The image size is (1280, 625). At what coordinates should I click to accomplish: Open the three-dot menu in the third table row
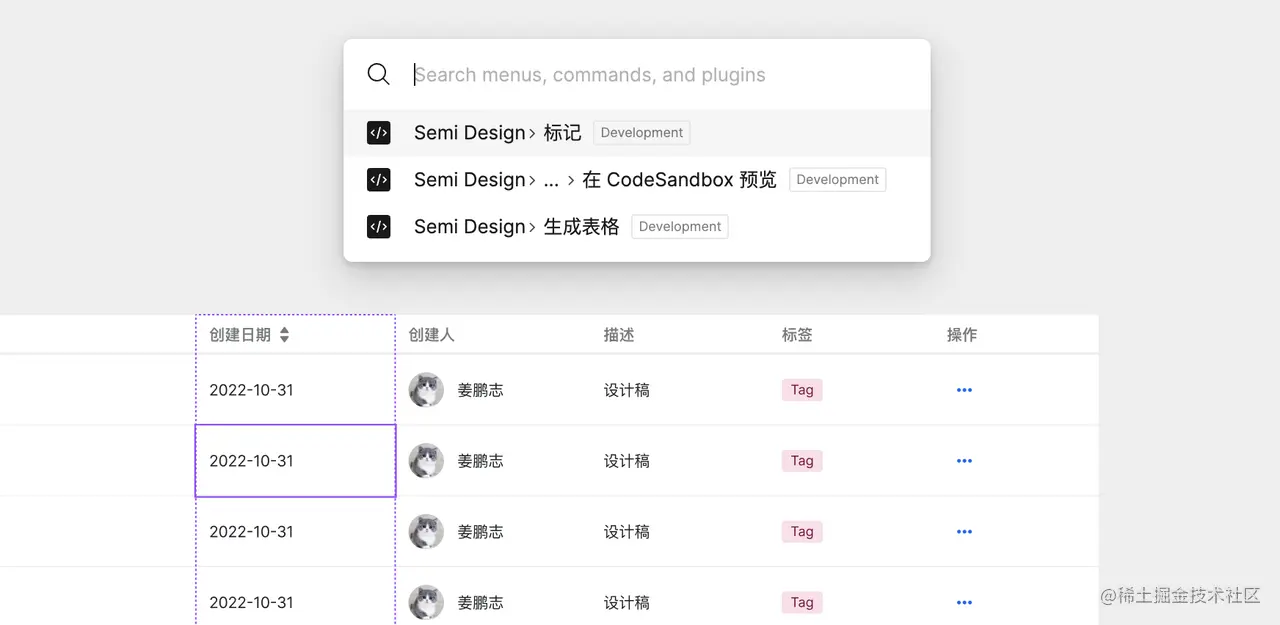[964, 532]
